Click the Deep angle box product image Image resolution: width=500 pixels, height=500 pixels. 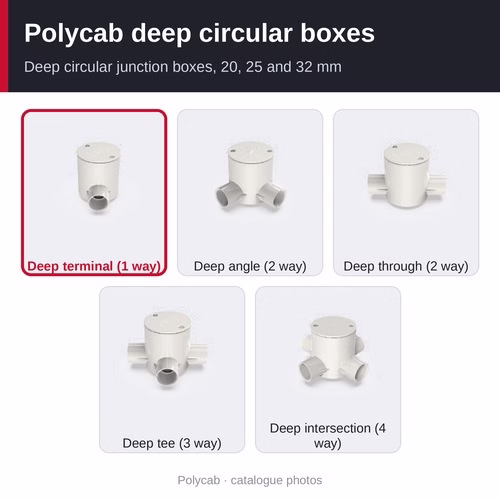pos(251,175)
